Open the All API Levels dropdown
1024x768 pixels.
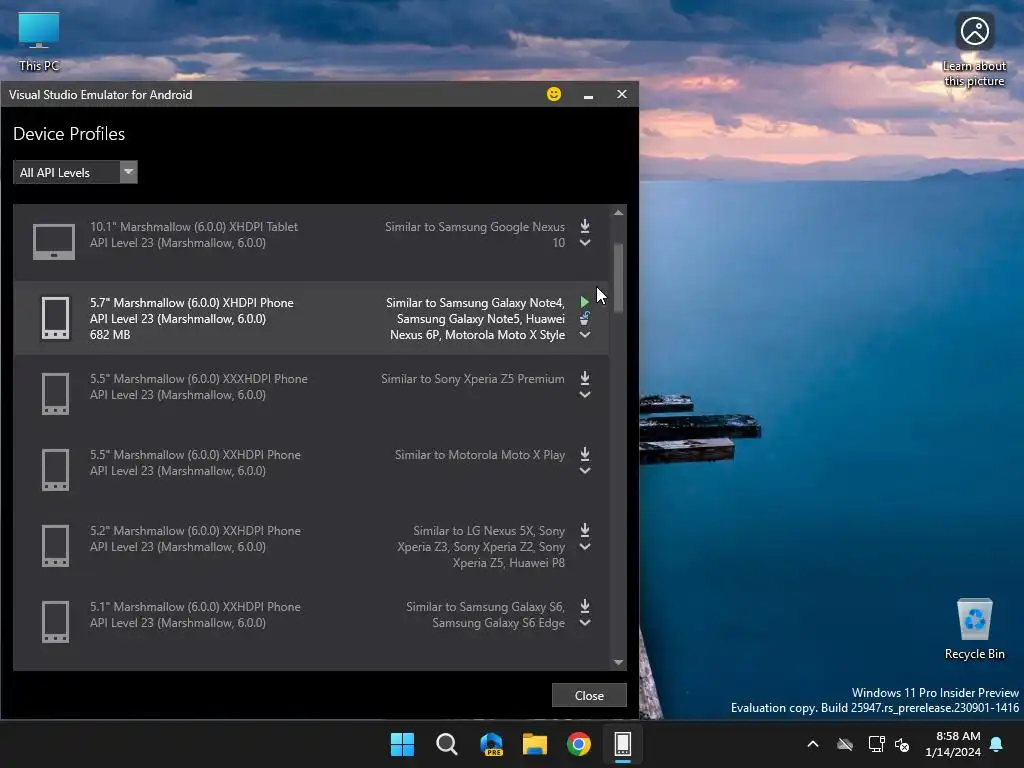(x=75, y=172)
